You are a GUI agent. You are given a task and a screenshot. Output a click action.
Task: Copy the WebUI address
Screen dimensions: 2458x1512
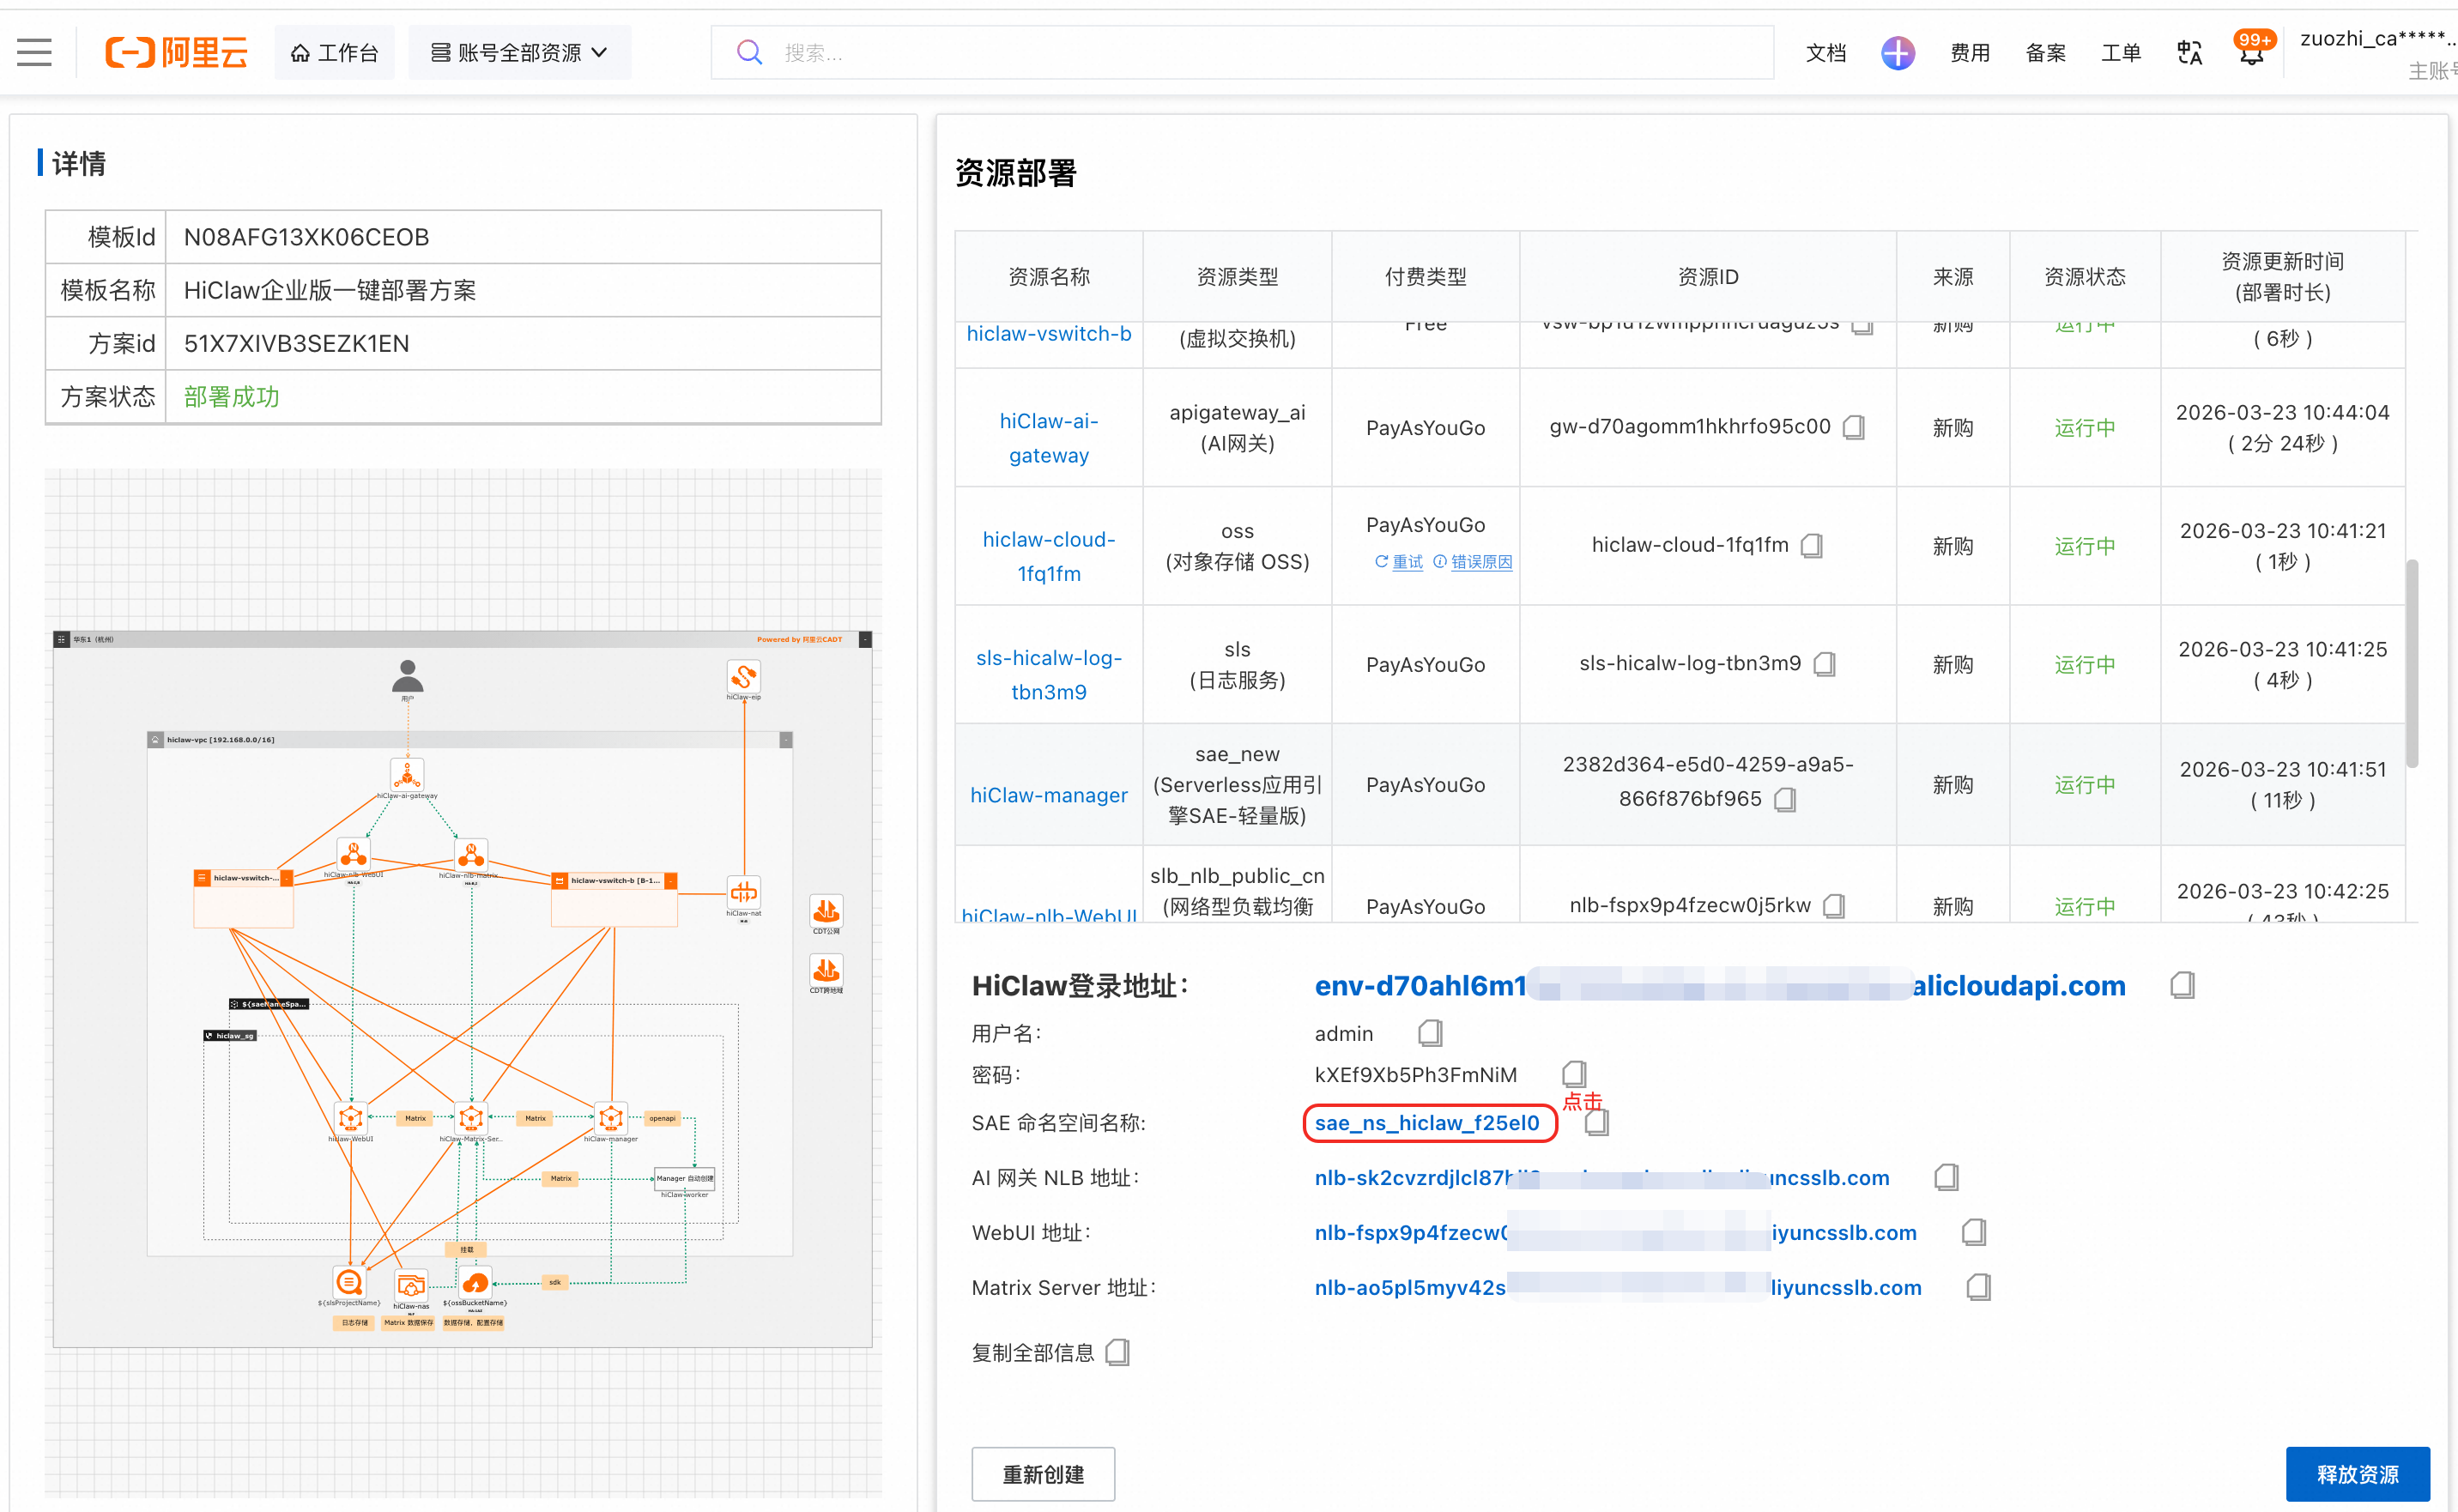[1974, 1232]
